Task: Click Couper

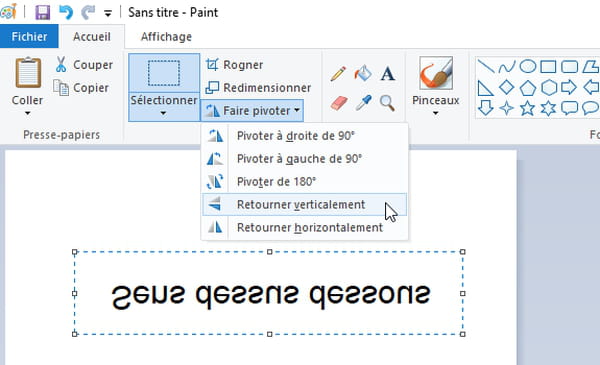Action: [84, 65]
